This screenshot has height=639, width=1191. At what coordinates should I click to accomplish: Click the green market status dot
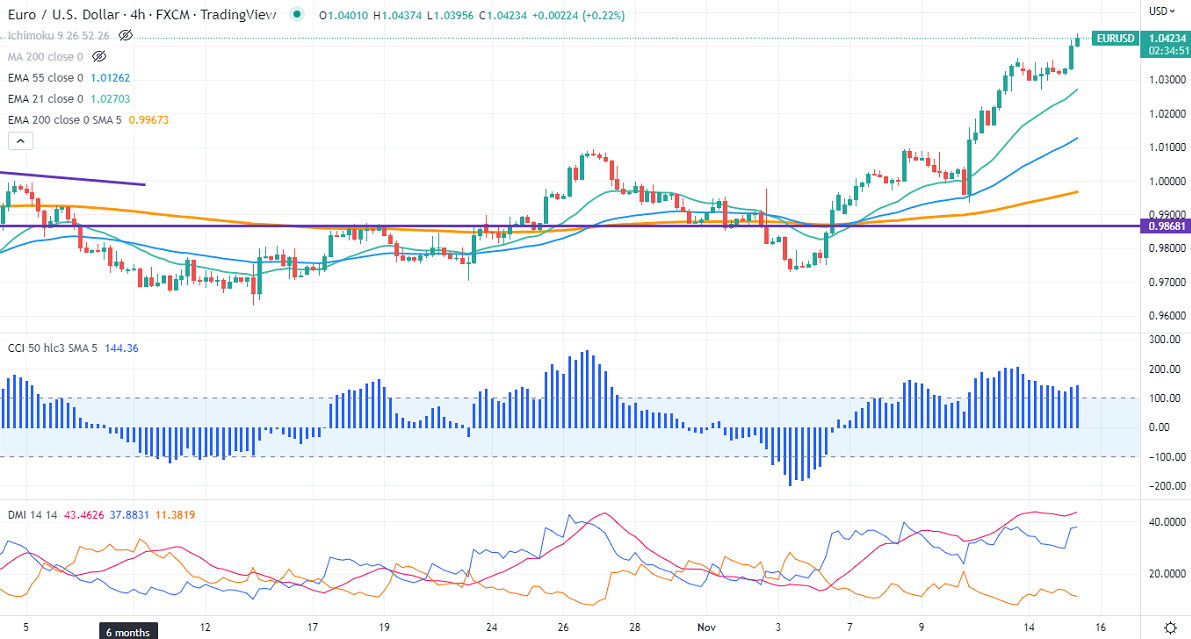(x=296, y=14)
